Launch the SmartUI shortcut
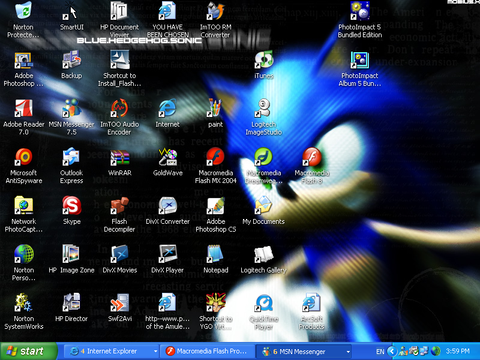The width and height of the screenshot is (480, 360). 71,12
